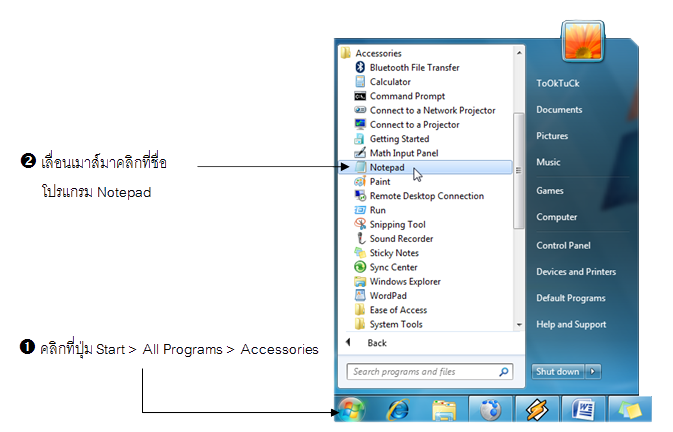673x432 pixels.
Task: Open Help and Support
Action: [x=571, y=324]
